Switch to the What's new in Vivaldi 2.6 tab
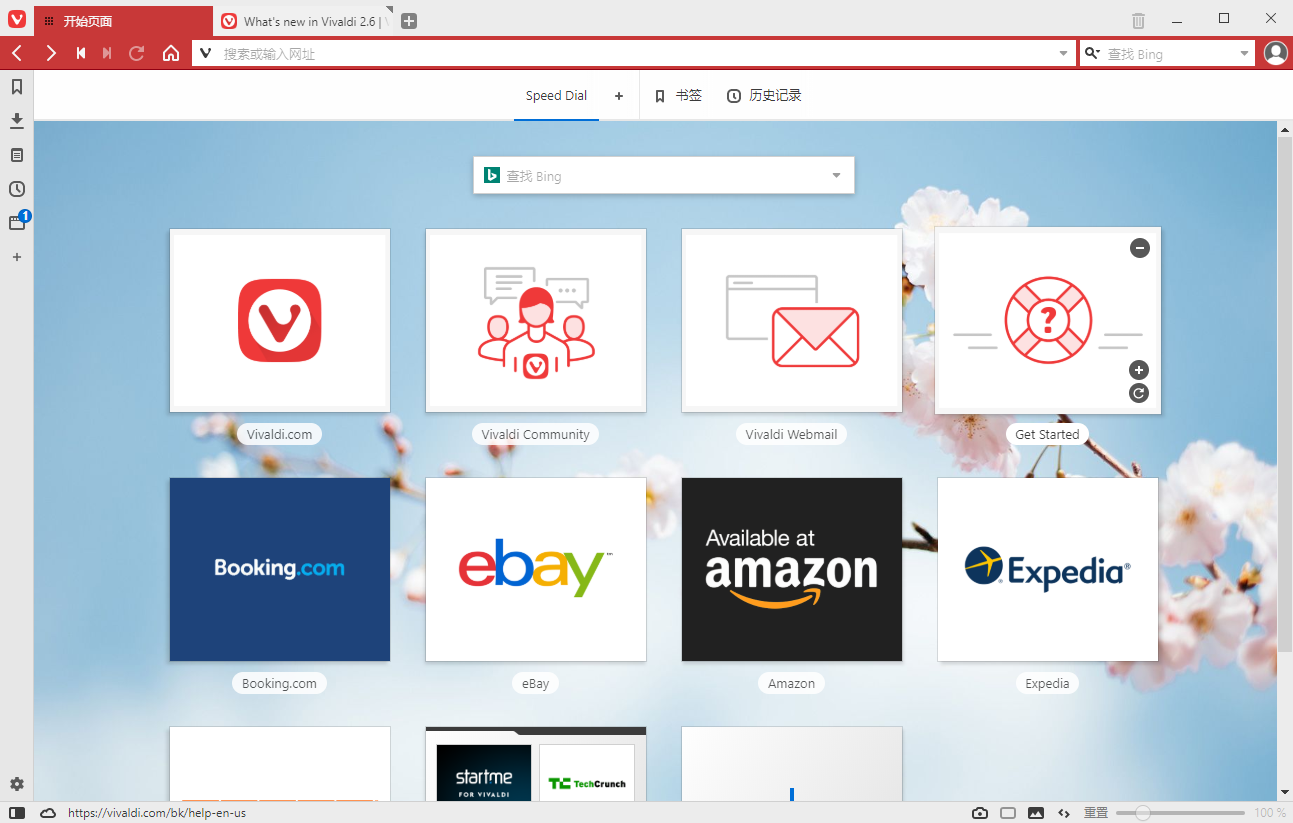 300,20
